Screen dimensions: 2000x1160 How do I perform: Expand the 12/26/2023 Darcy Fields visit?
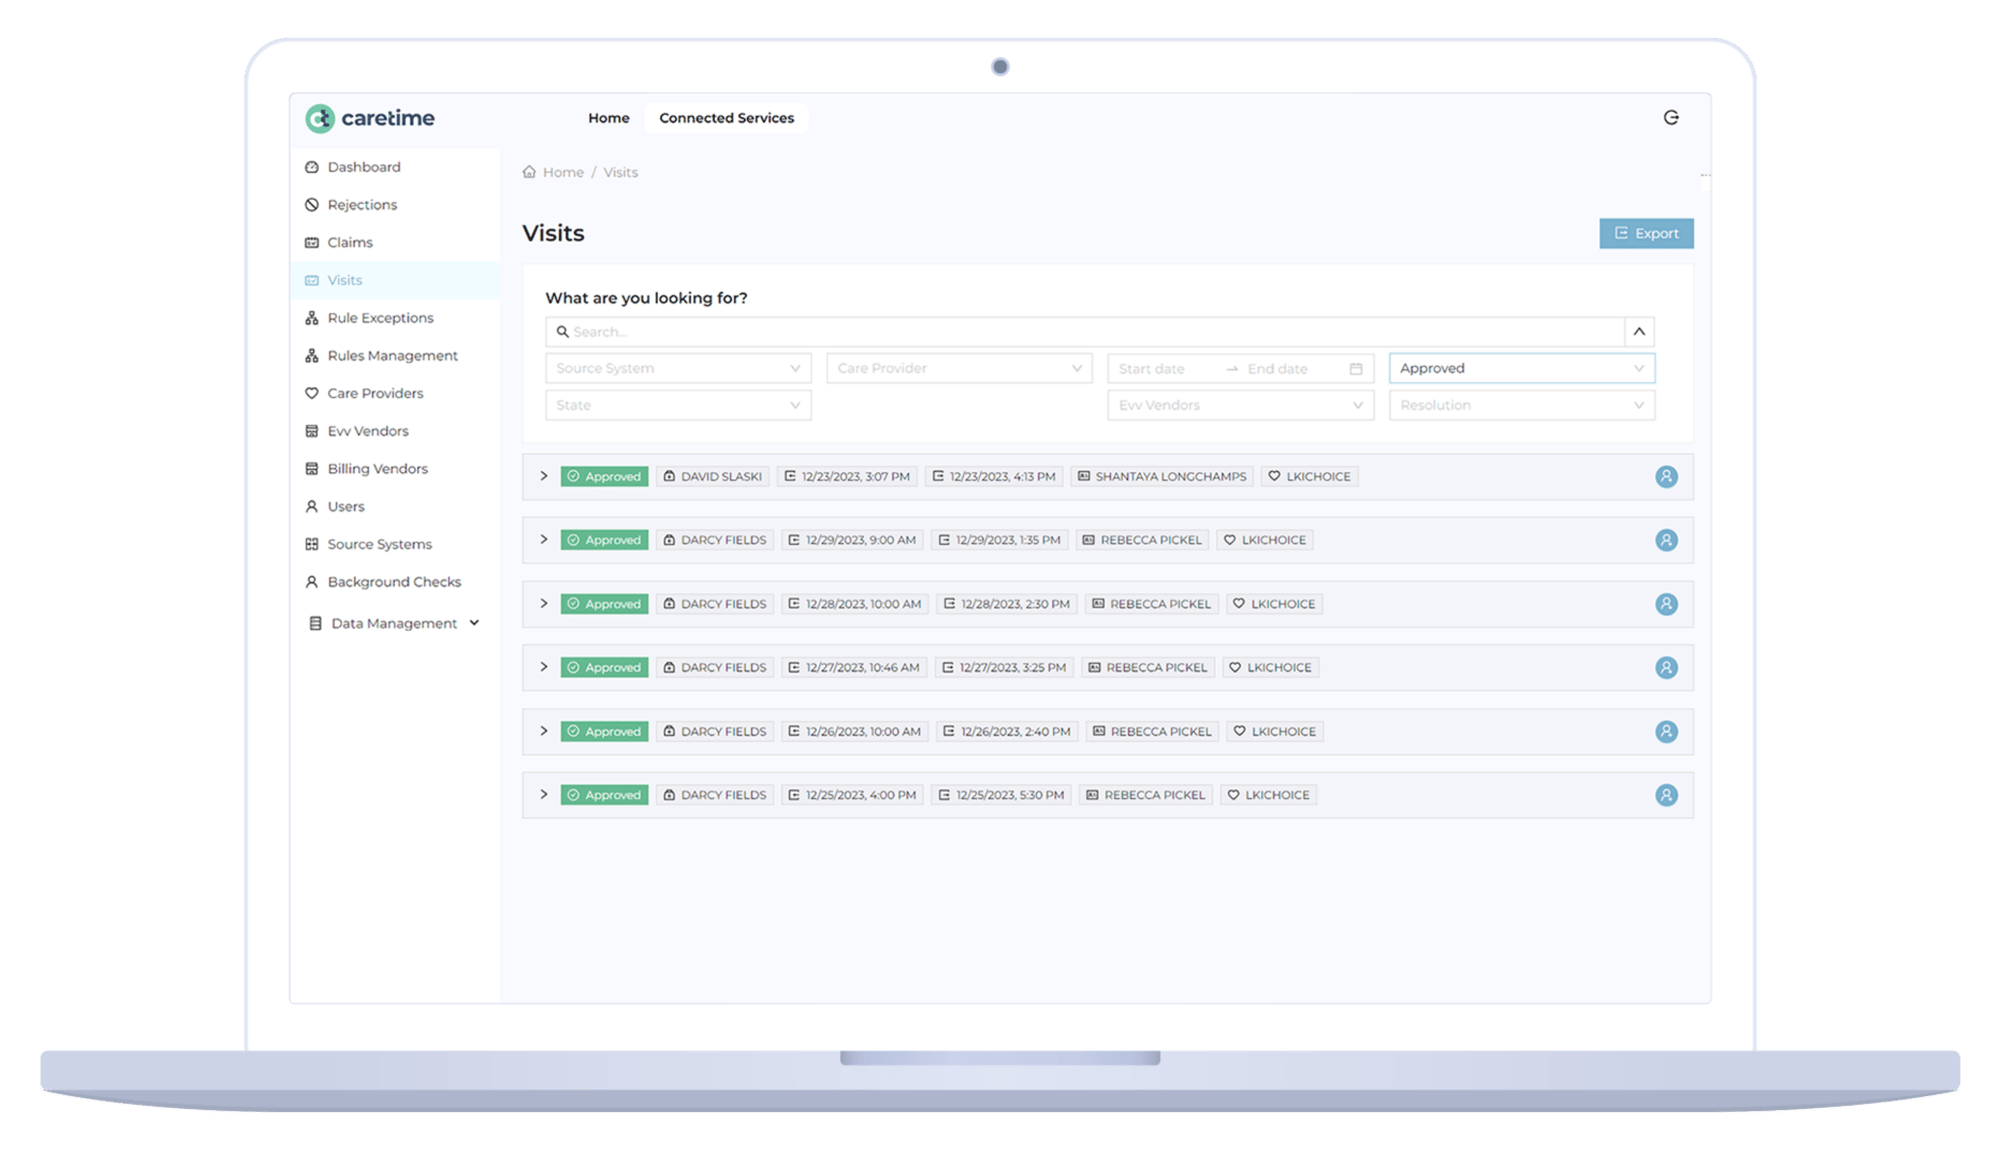click(x=544, y=731)
